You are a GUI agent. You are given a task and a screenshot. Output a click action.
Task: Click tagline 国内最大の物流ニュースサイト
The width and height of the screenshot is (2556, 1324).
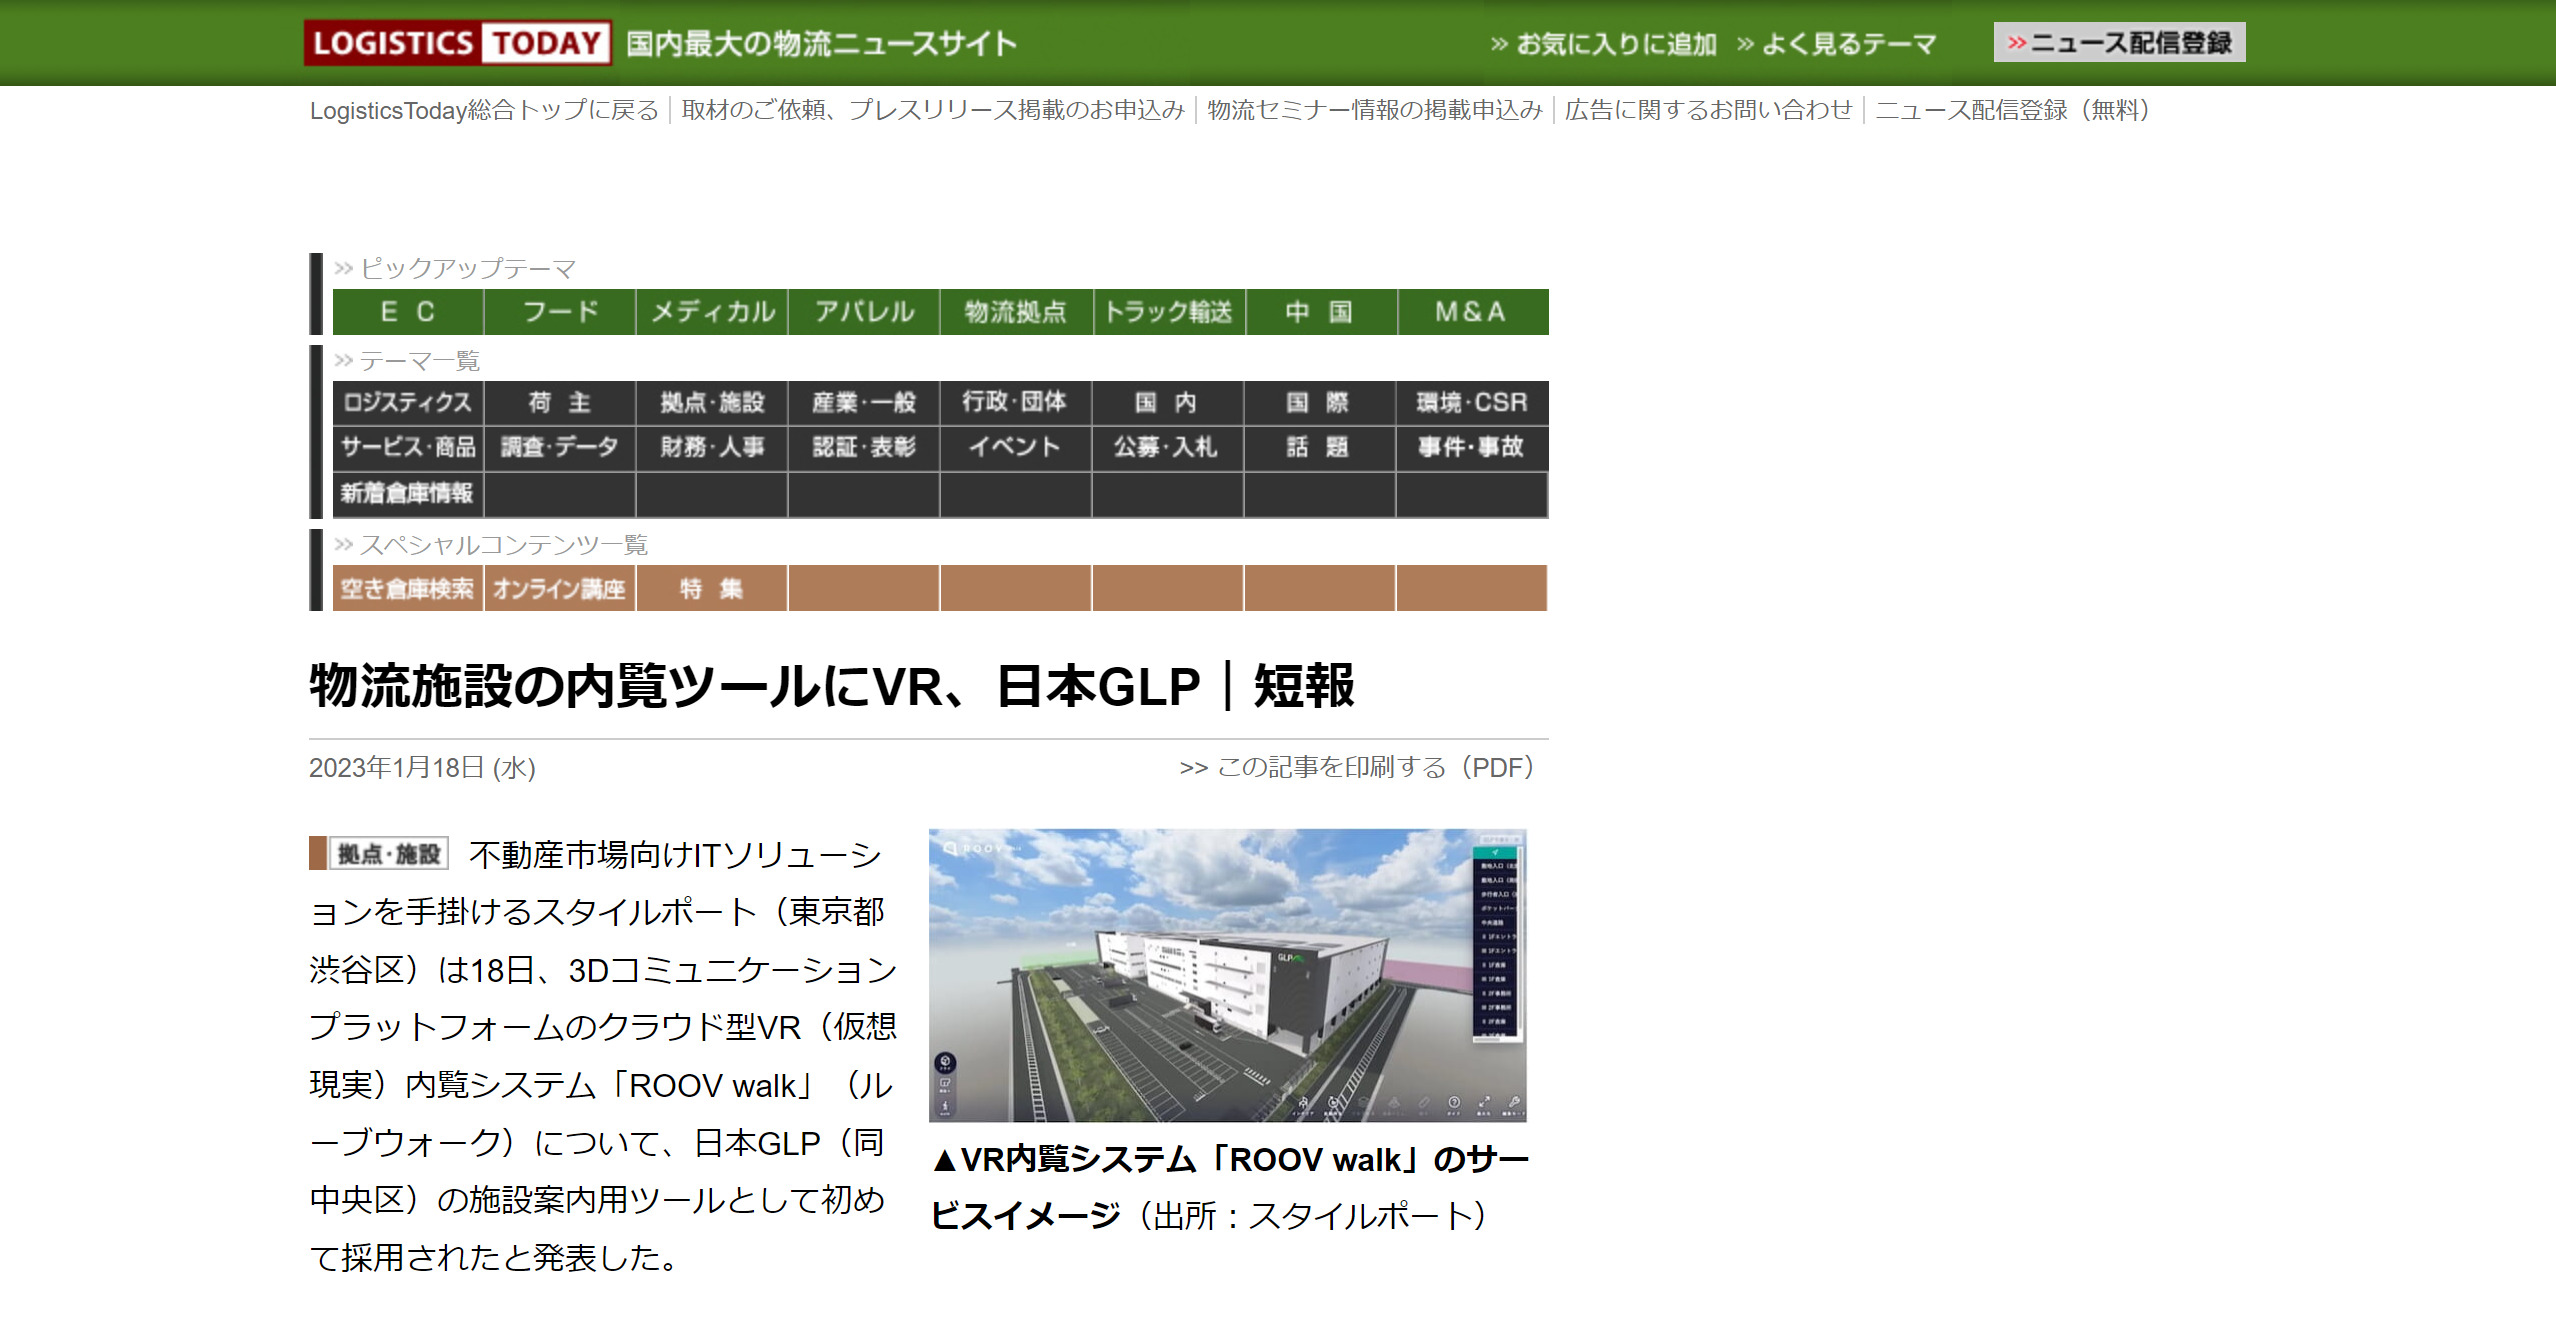coord(822,44)
